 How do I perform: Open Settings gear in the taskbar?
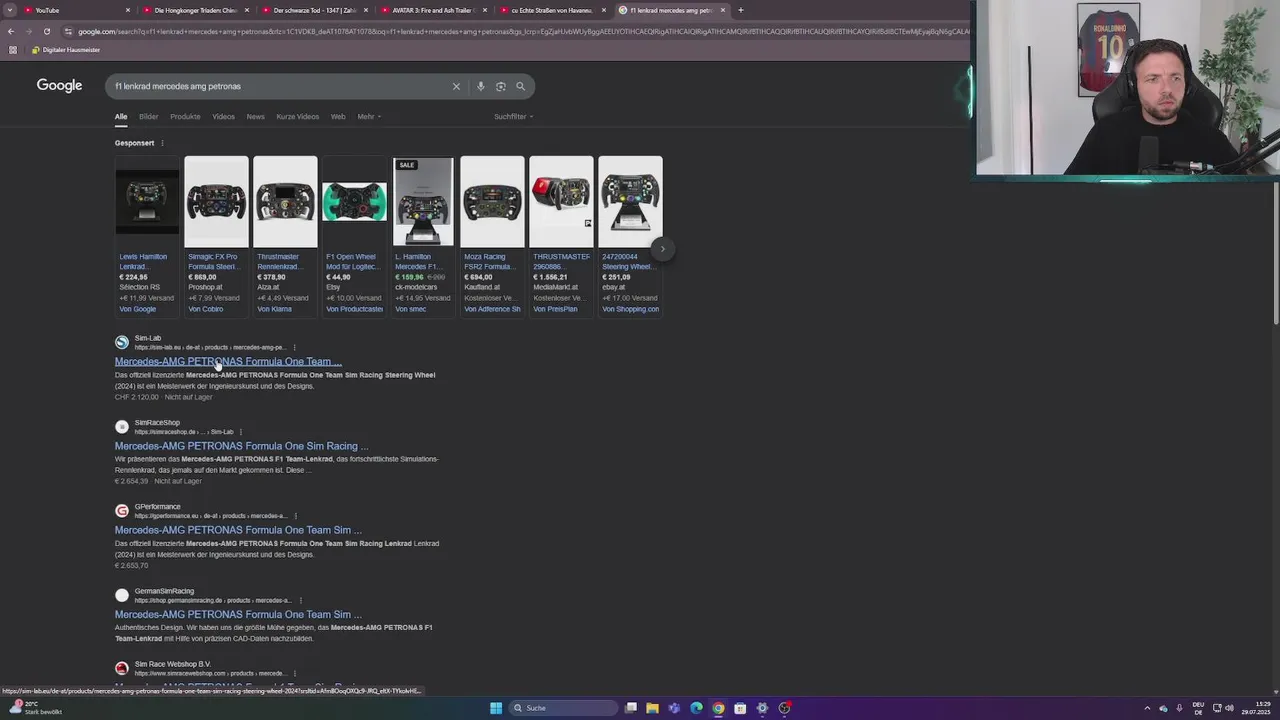tap(762, 708)
